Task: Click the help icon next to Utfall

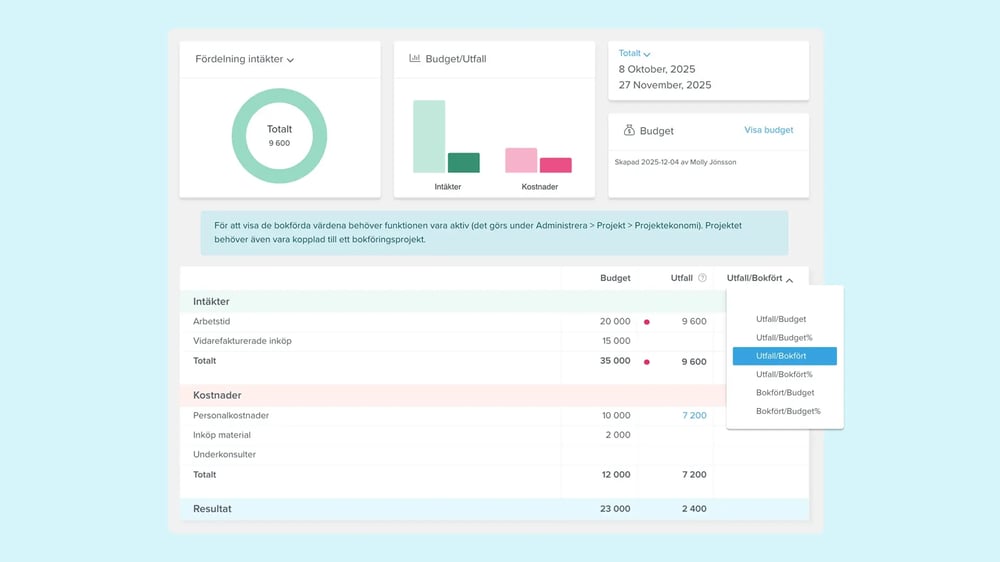Action: pyautogui.click(x=702, y=278)
